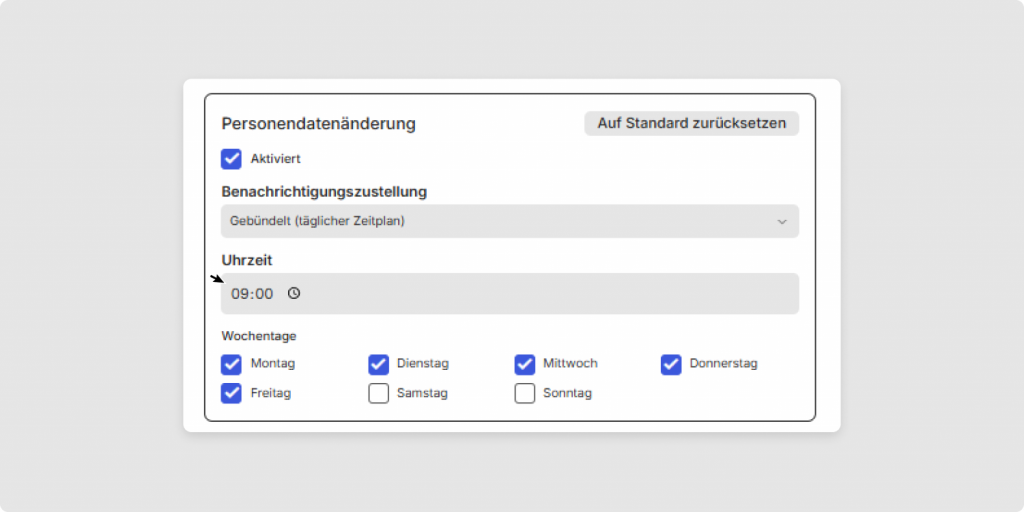Uncheck the Donnerstag checkbox
Viewport: 1024px width, 512px height.
click(x=671, y=364)
